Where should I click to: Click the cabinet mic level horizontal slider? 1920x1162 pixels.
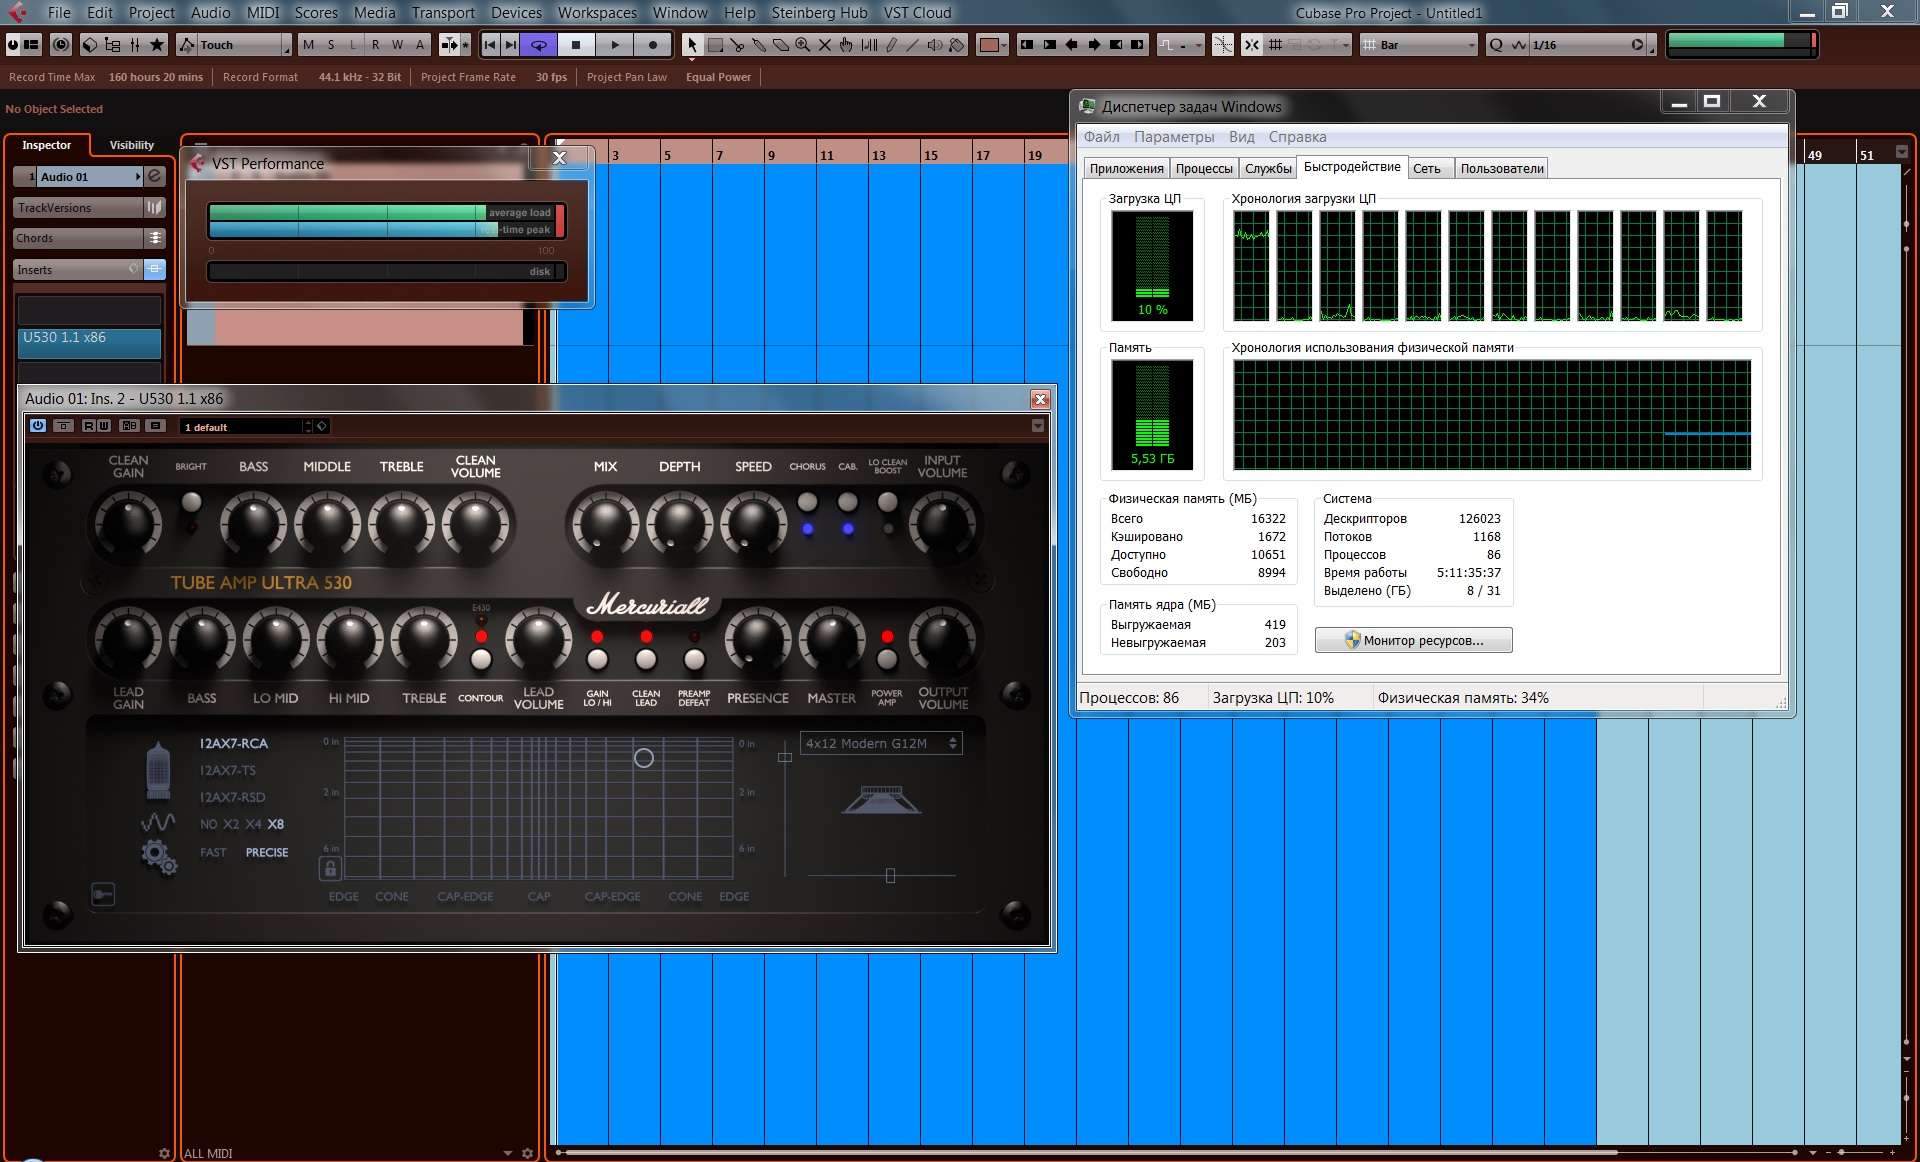coord(889,876)
